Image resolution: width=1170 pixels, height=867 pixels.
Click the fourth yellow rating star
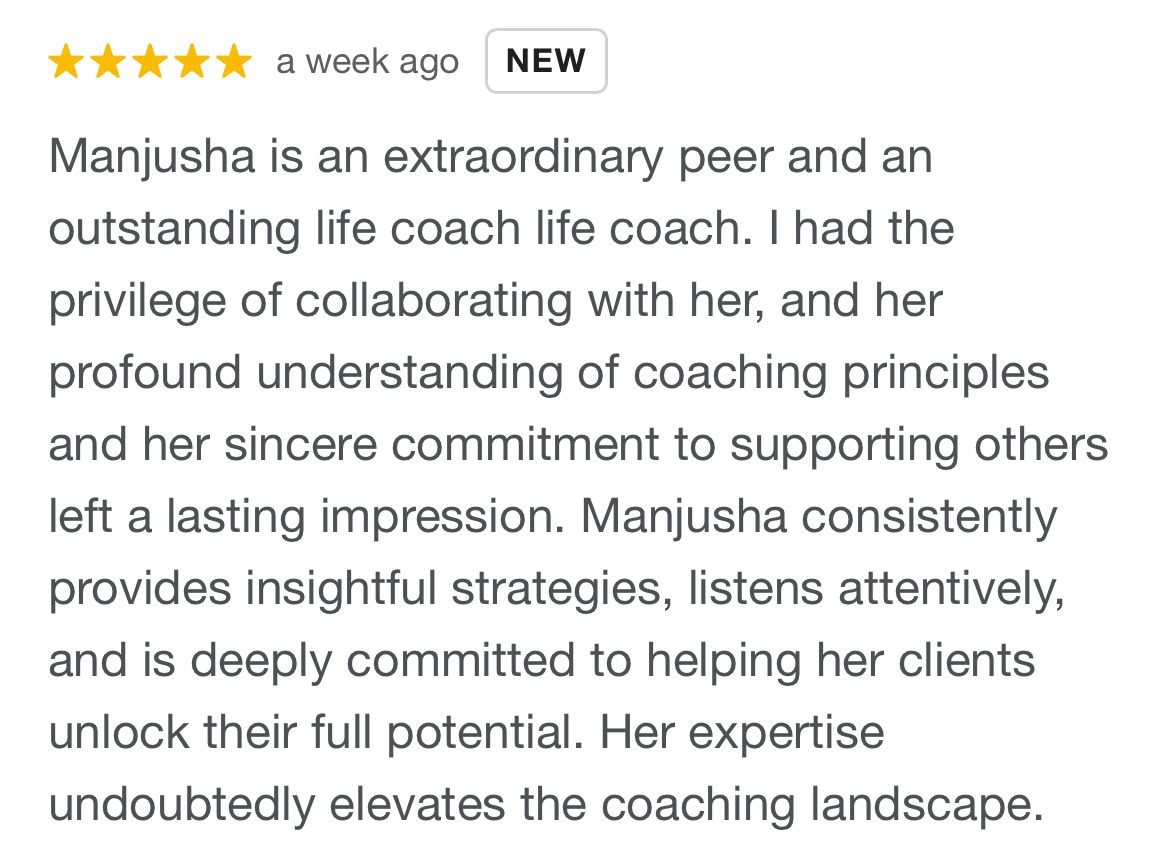coord(193,61)
